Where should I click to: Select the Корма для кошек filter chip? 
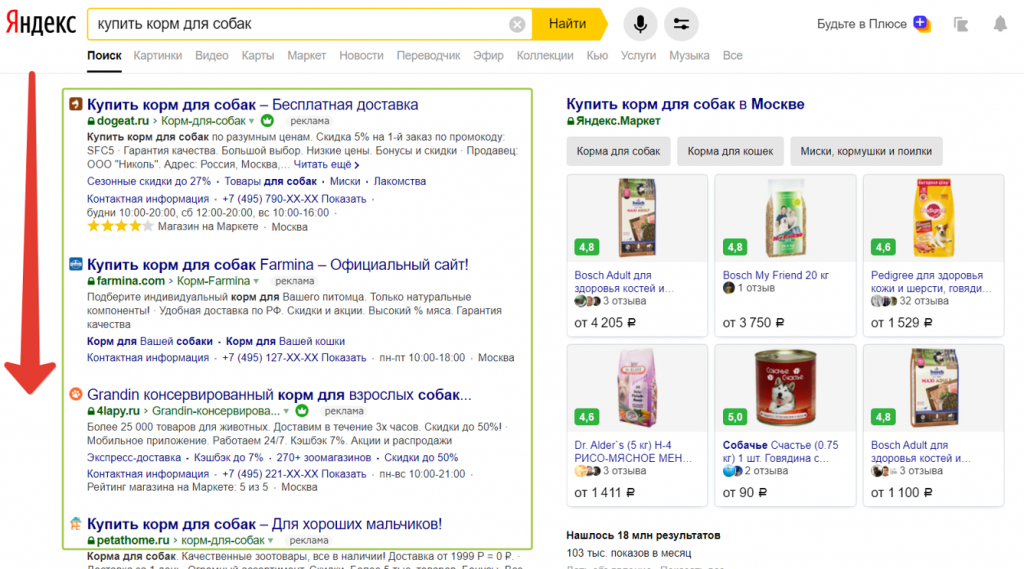tap(730, 151)
